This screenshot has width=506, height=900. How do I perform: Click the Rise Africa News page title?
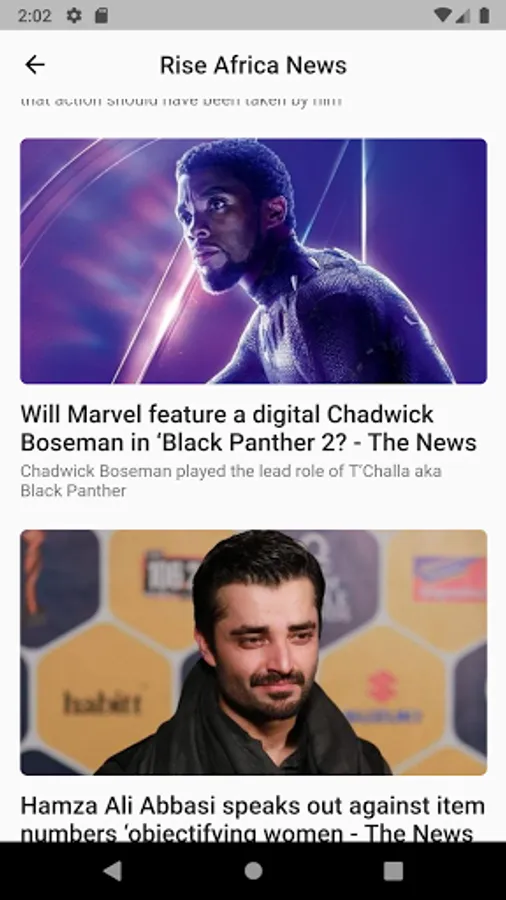click(x=253, y=65)
